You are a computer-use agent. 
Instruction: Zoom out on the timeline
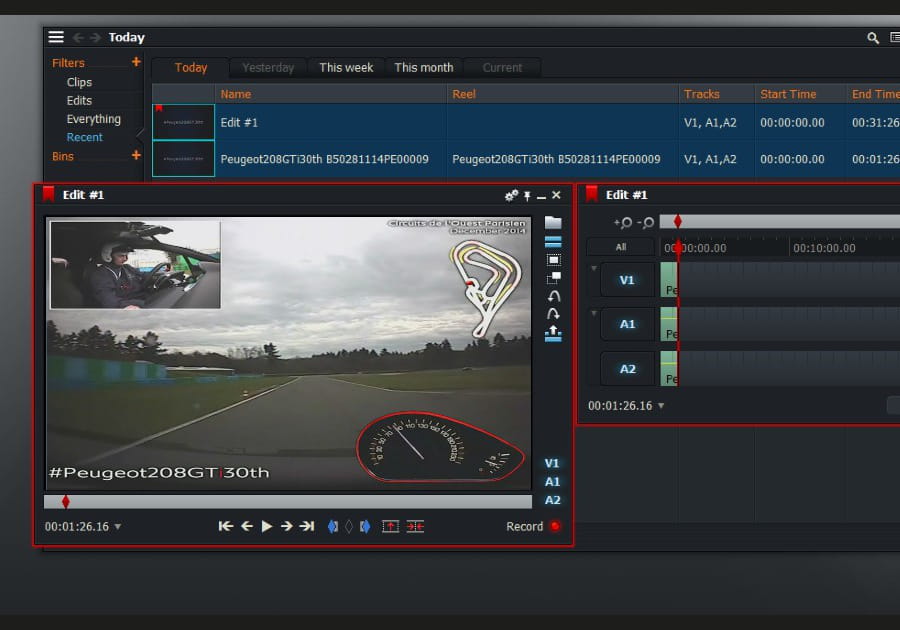point(645,223)
